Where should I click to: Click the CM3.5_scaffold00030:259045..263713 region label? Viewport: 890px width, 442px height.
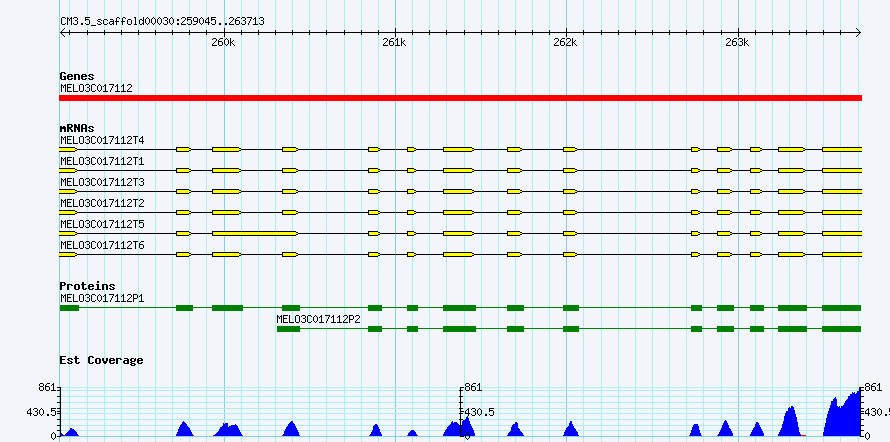coord(162,22)
